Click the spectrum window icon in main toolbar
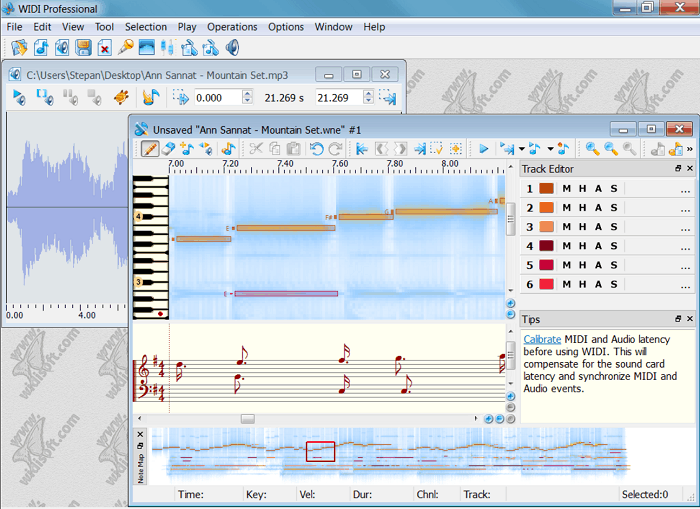 click(x=146, y=47)
